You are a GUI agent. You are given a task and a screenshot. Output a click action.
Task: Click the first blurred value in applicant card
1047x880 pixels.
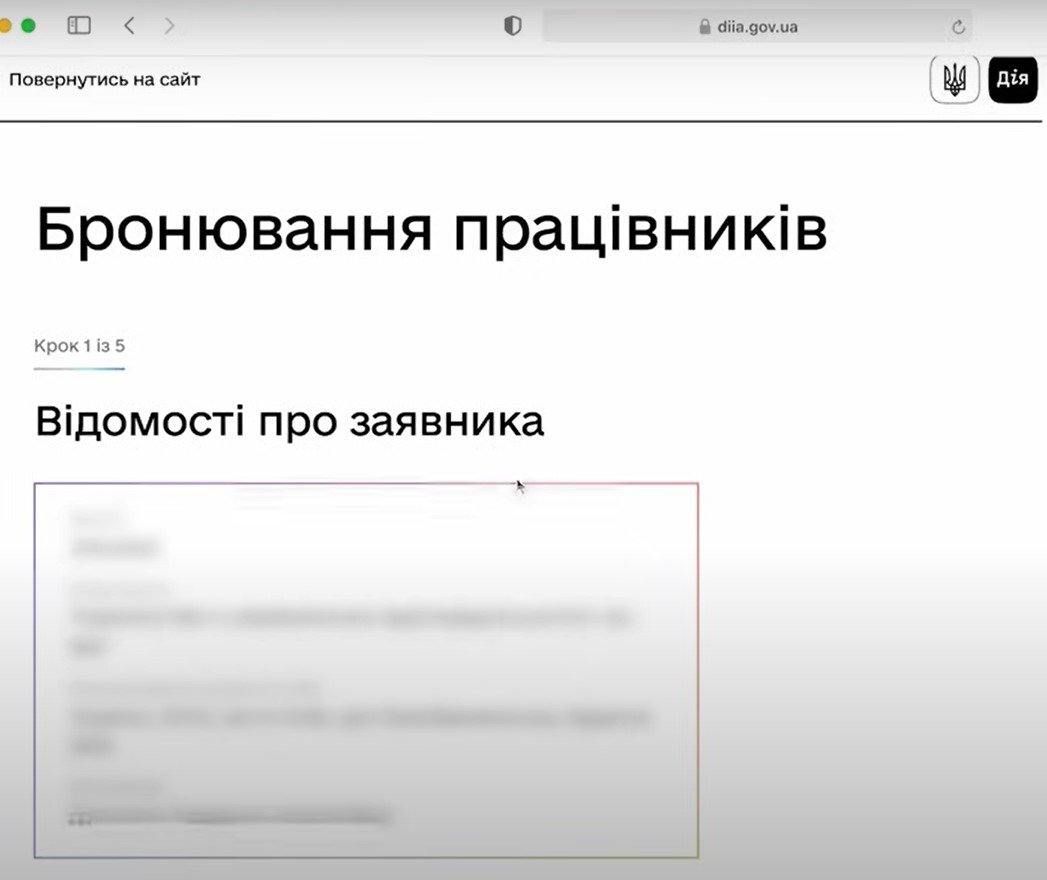(x=116, y=547)
